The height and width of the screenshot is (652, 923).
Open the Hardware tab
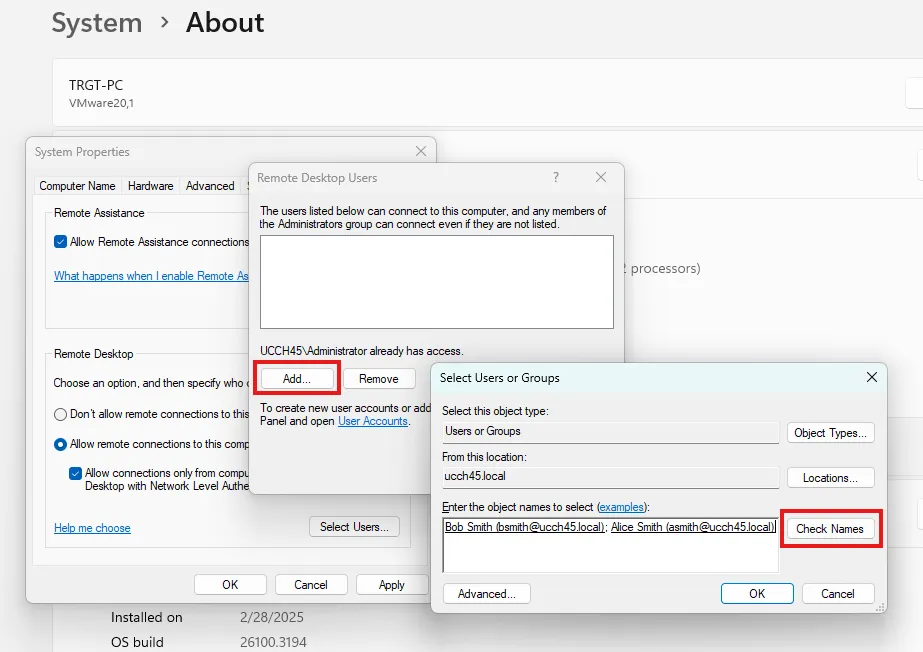click(150, 186)
